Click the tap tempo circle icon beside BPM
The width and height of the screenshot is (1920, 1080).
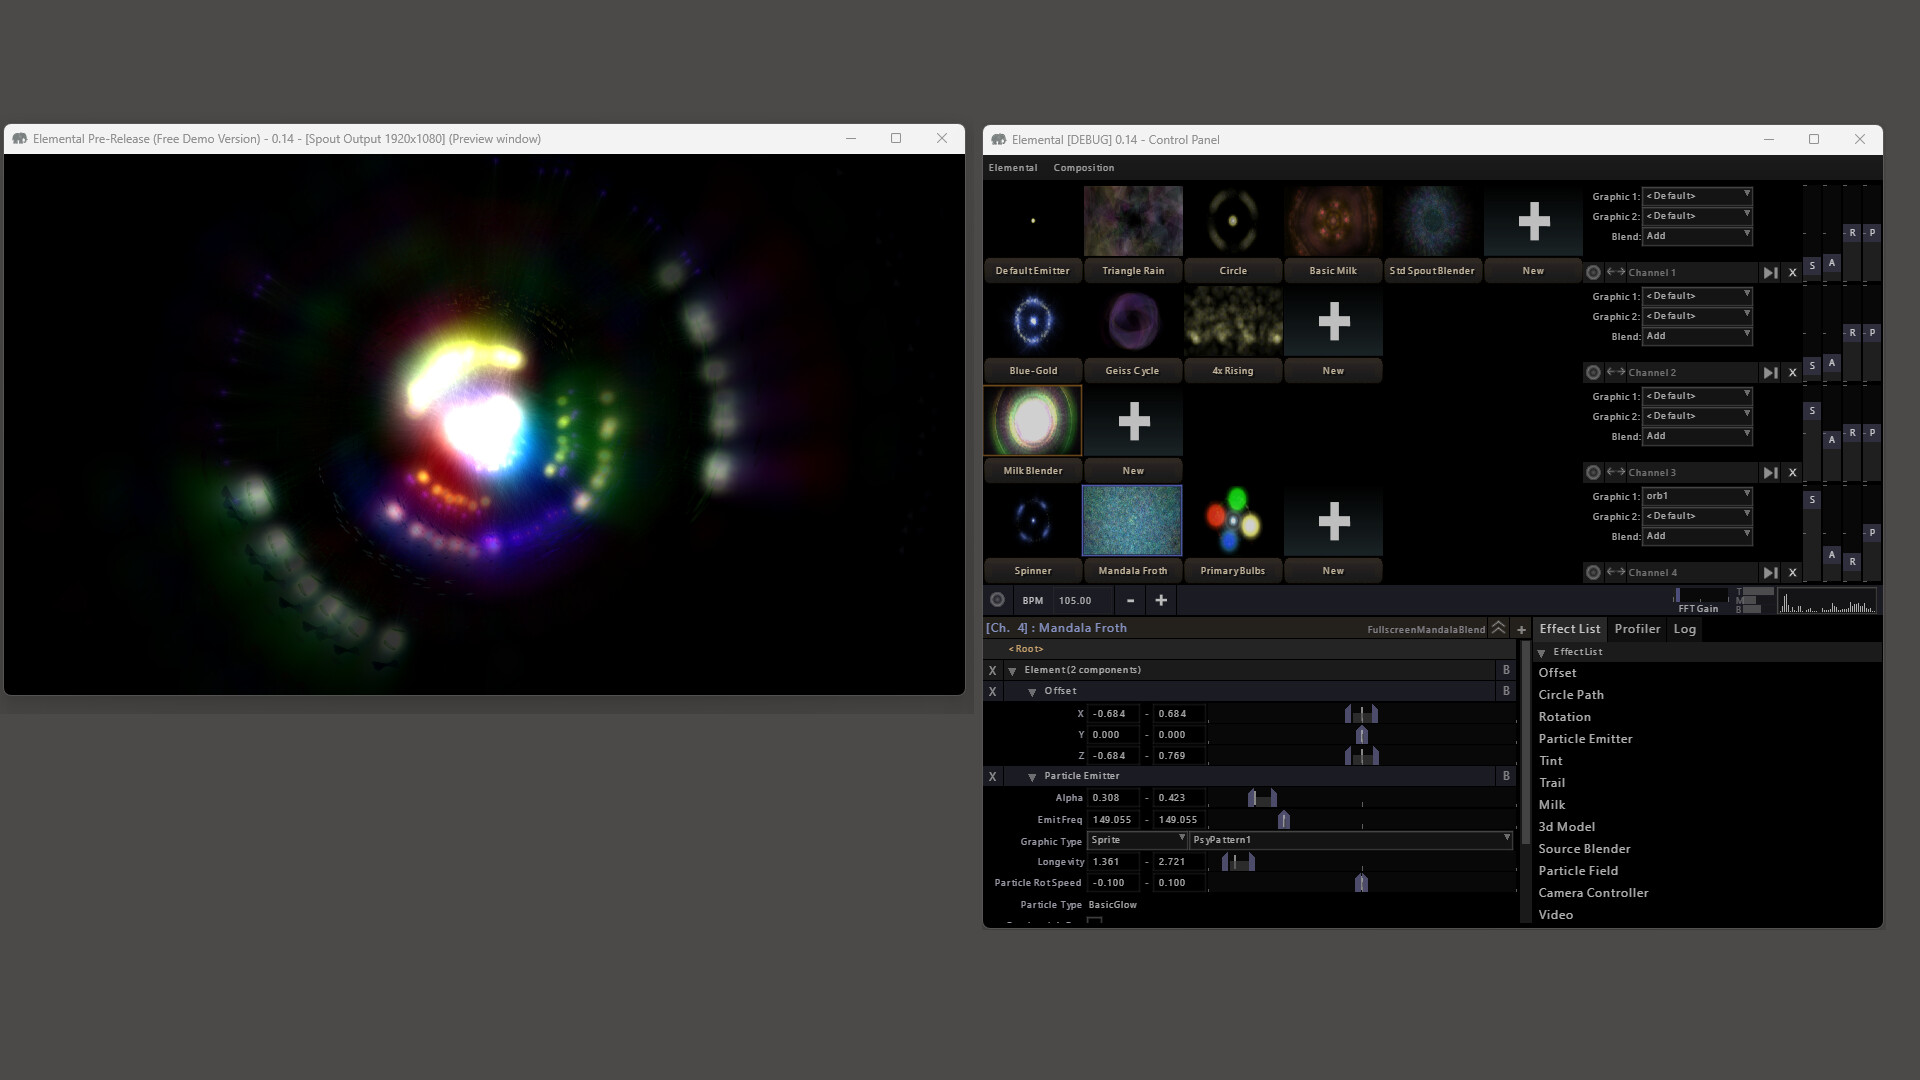(x=997, y=600)
